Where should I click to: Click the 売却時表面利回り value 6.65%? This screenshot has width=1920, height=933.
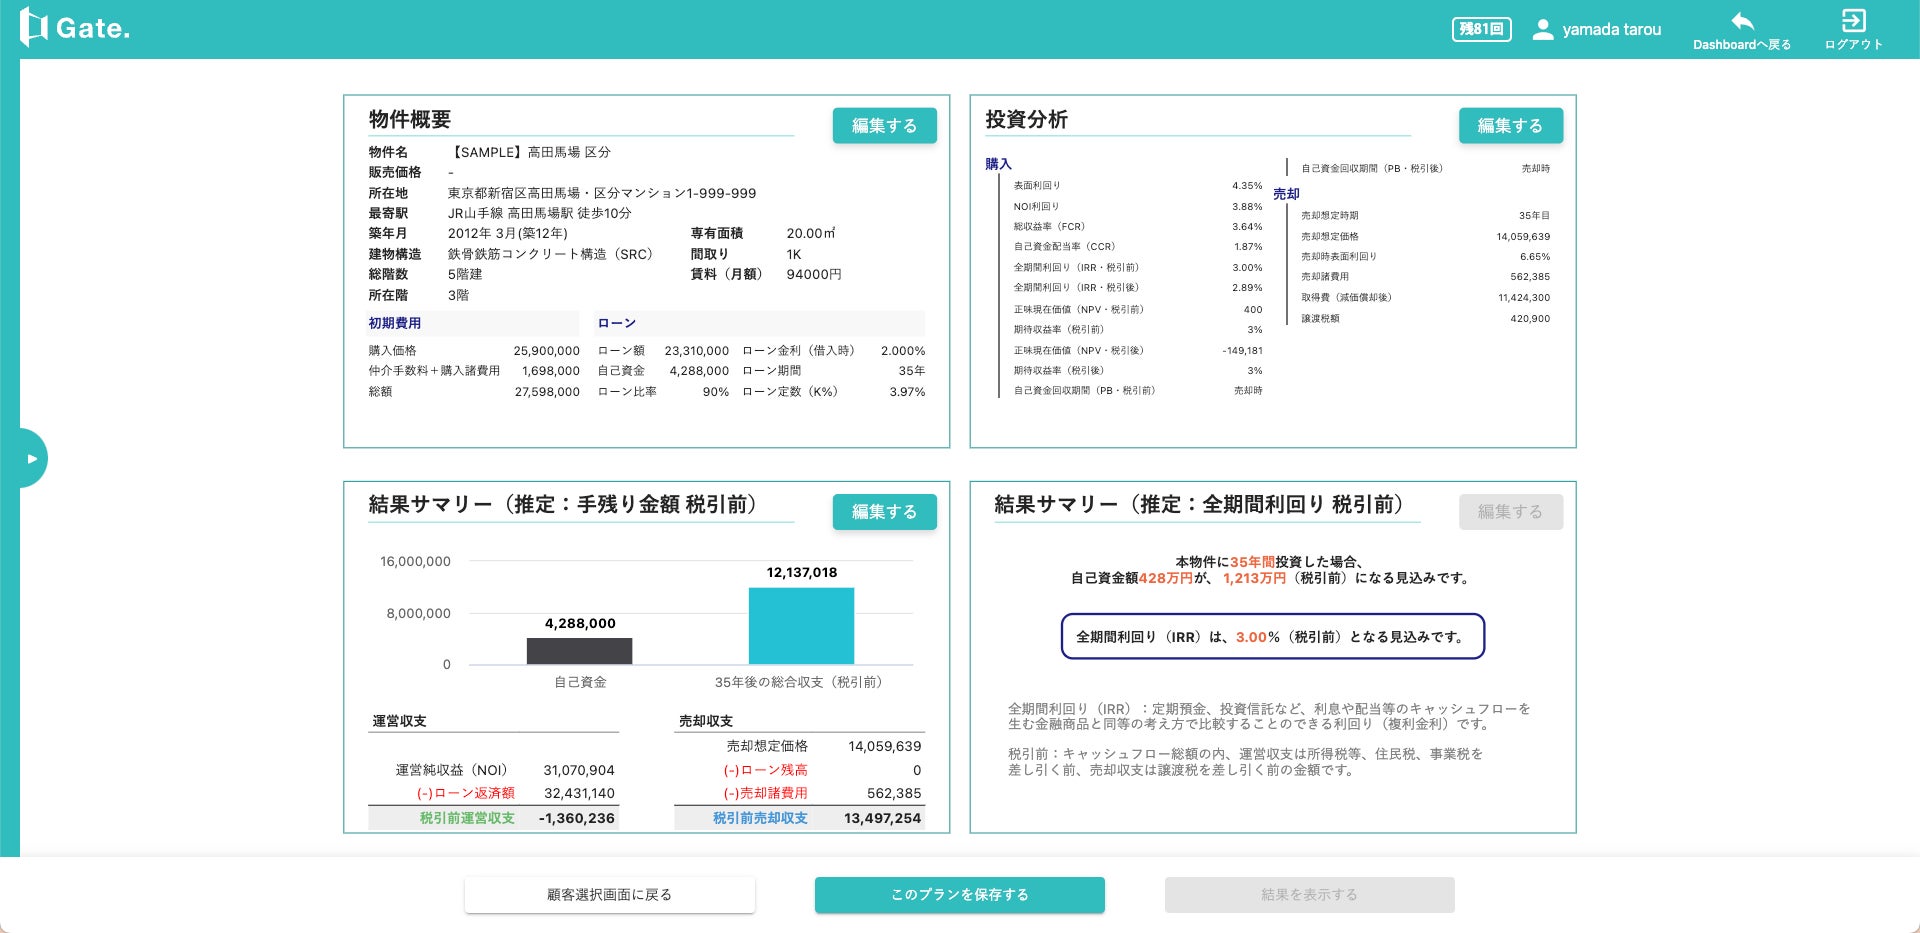click(1535, 257)
